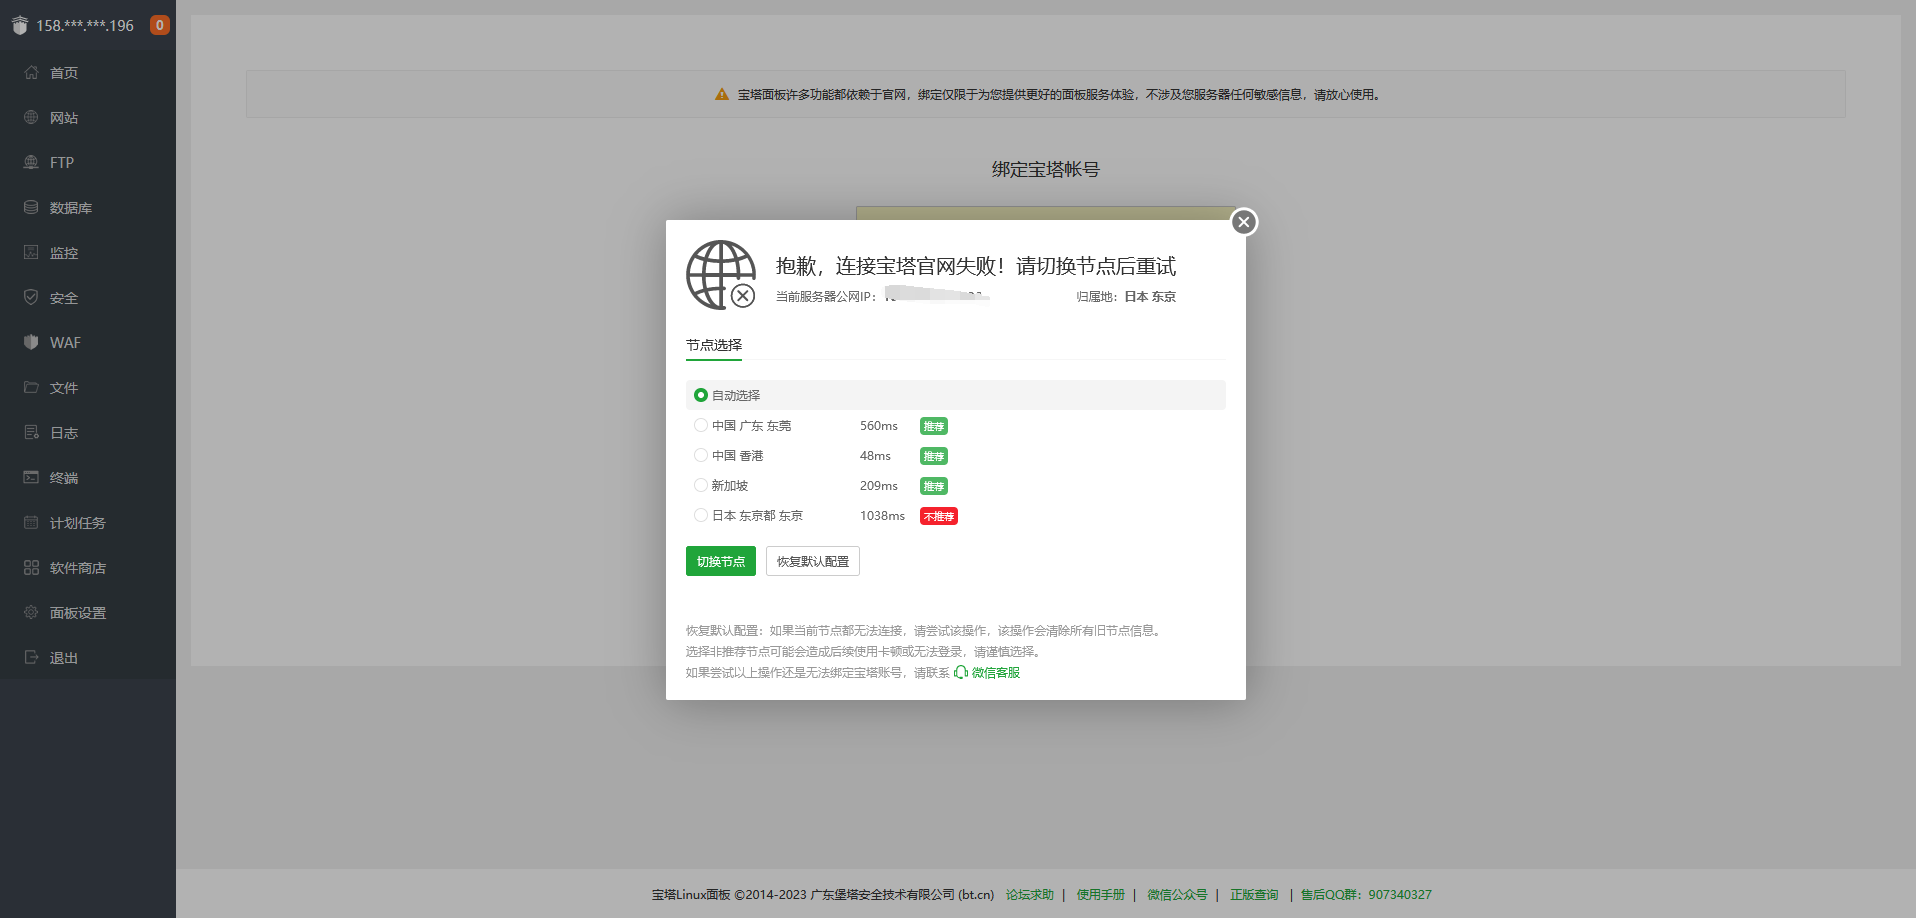The image size is (1916, 918).
Task: Open the 论坛求助 footer link
Action: [x=1030, y=895]
